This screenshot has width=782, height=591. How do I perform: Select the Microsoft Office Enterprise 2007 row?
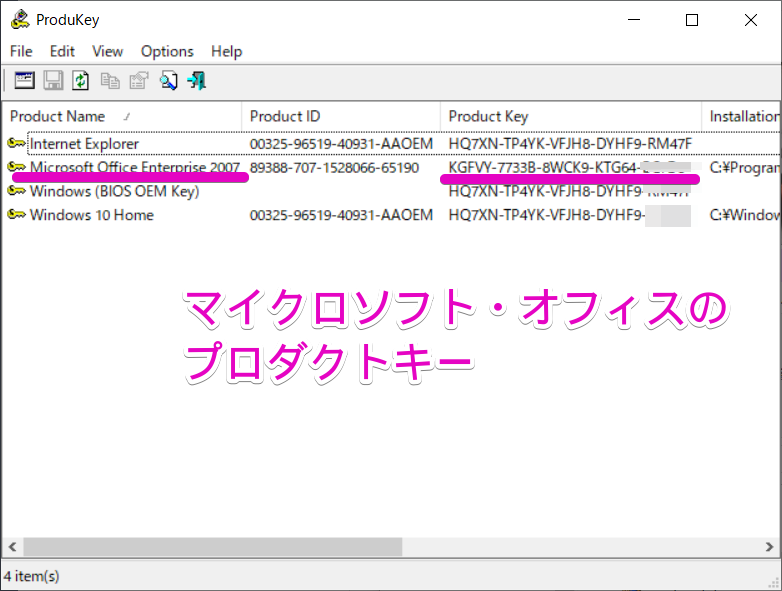pyautogui.click(x=391, y=168)
